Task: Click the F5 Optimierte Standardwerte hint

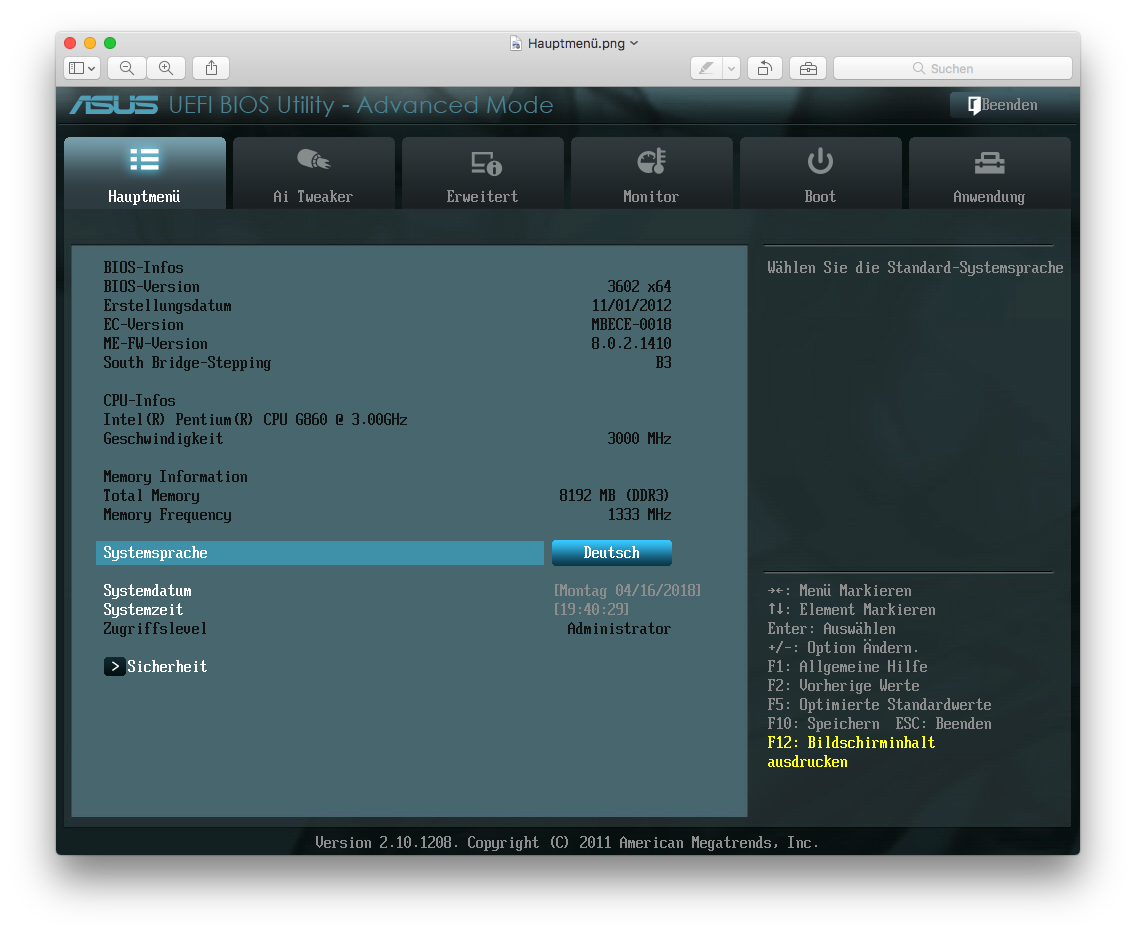Action: (x=879, y=705)
